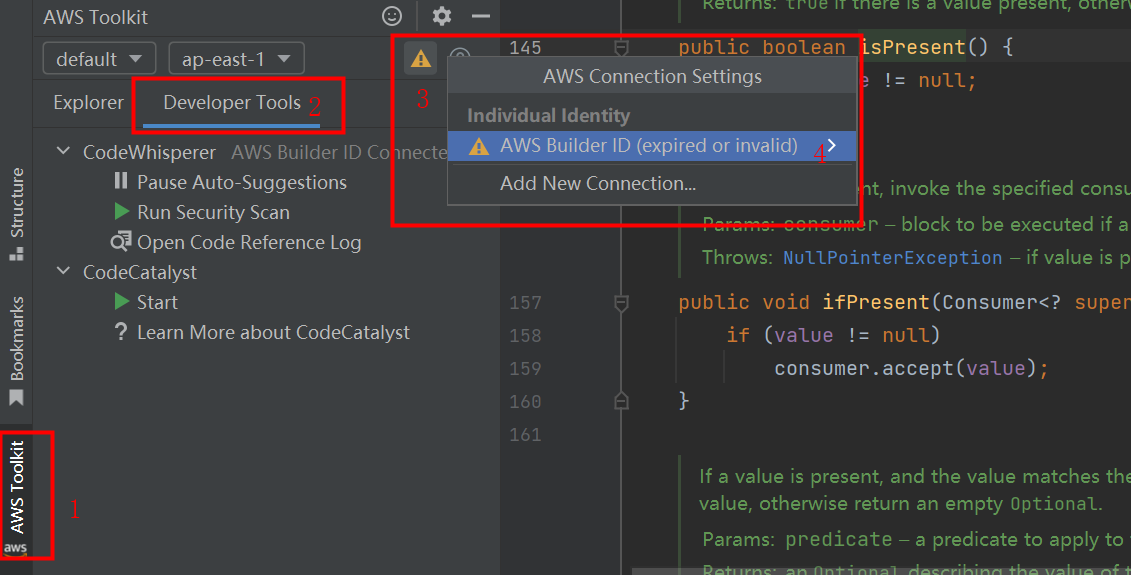Click the AWS Connection Settings title
The height and width of the screenshot is (575, 1131).
[652, 76]
